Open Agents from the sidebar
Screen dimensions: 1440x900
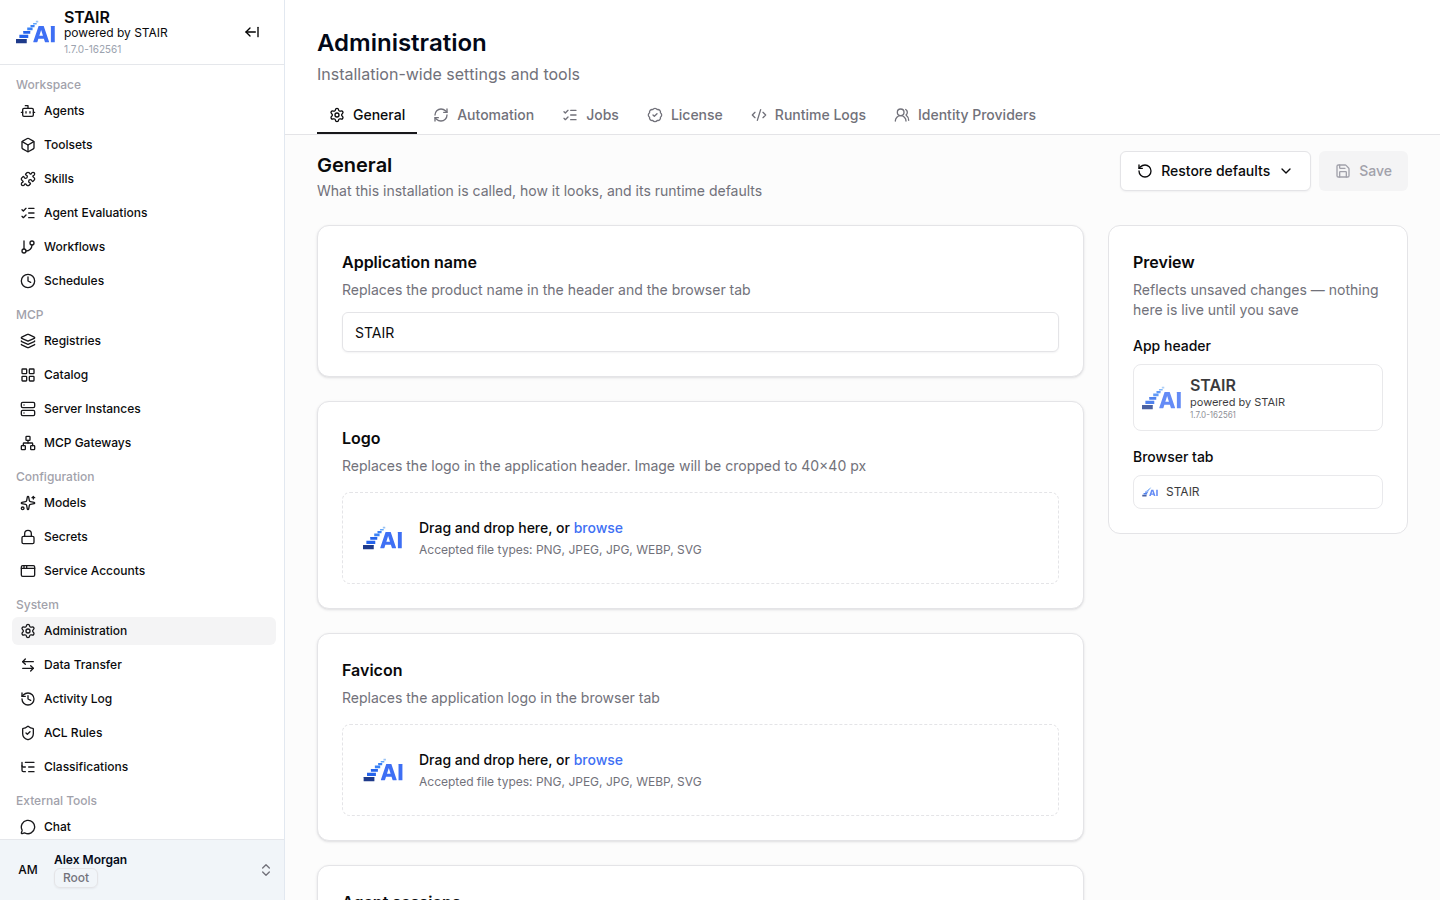(x=144, y=111)
